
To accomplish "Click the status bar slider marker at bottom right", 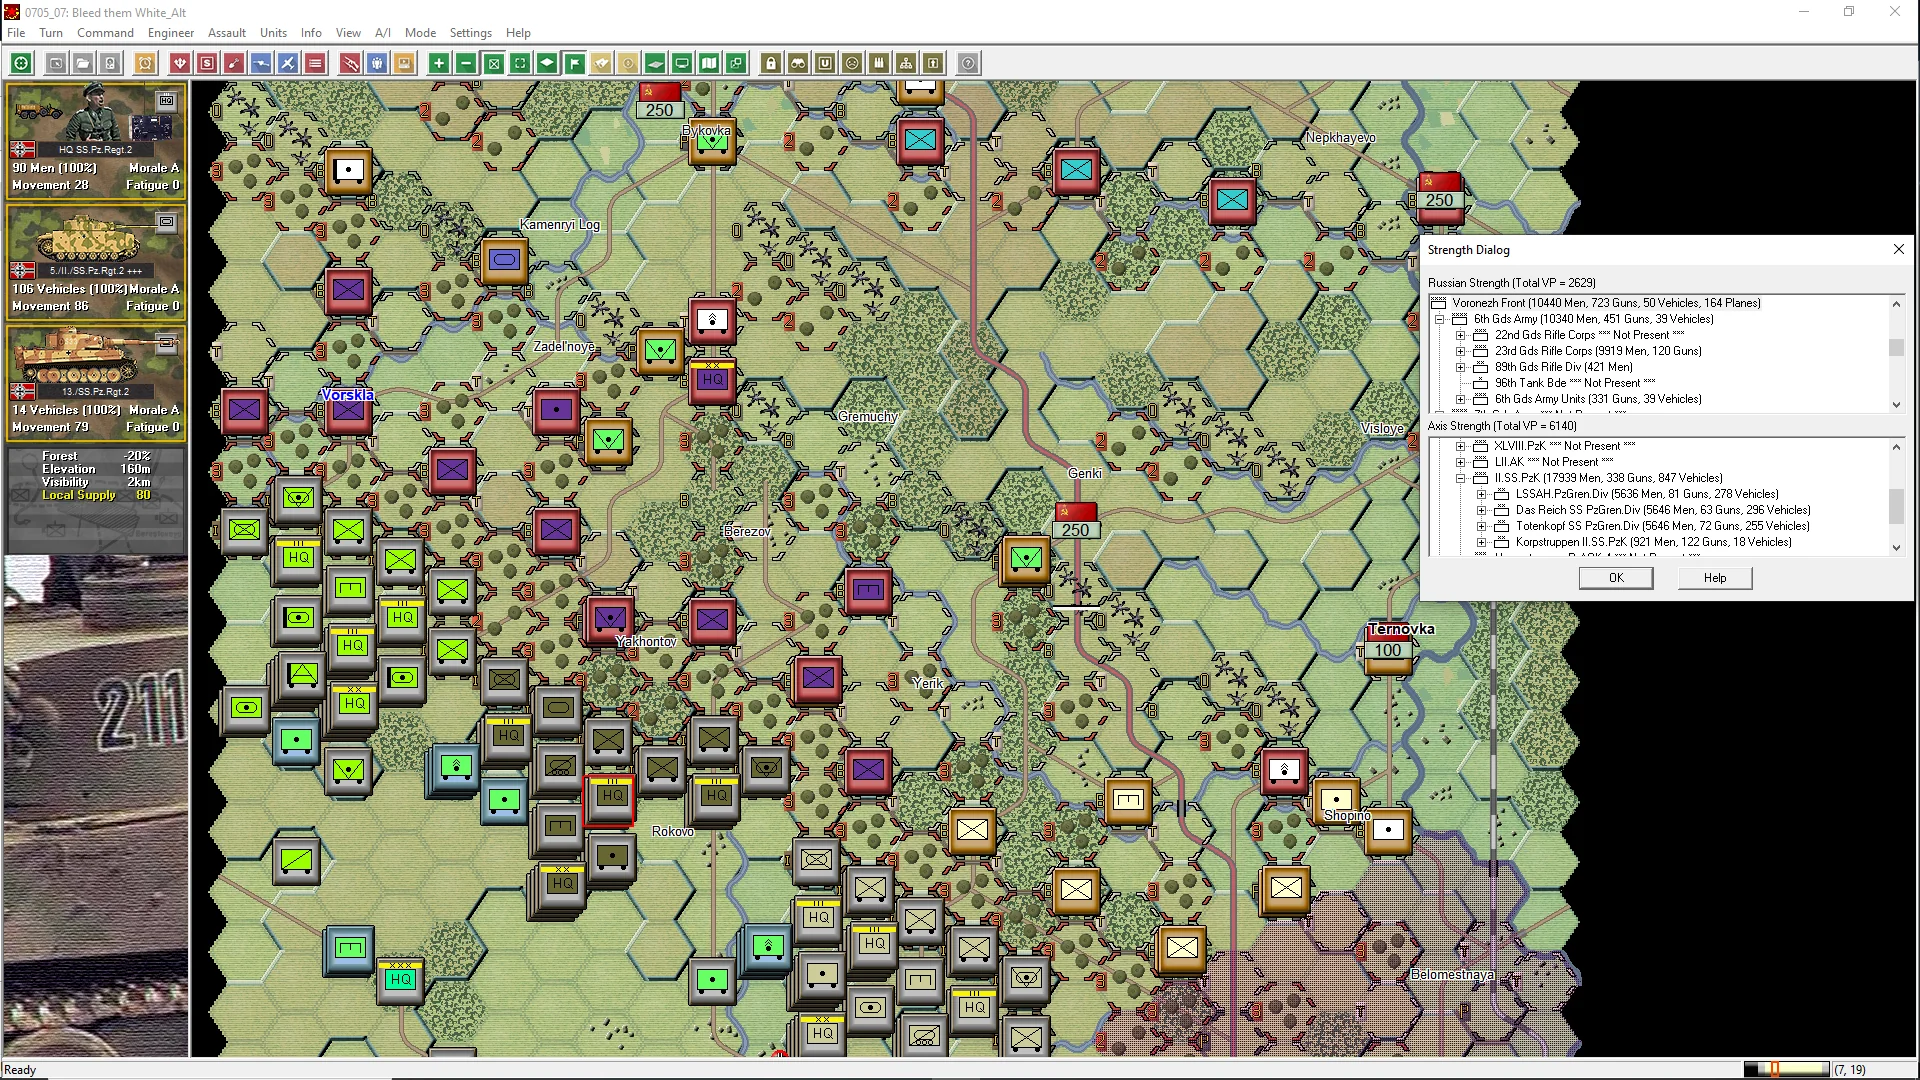I will [1775, 1069].
